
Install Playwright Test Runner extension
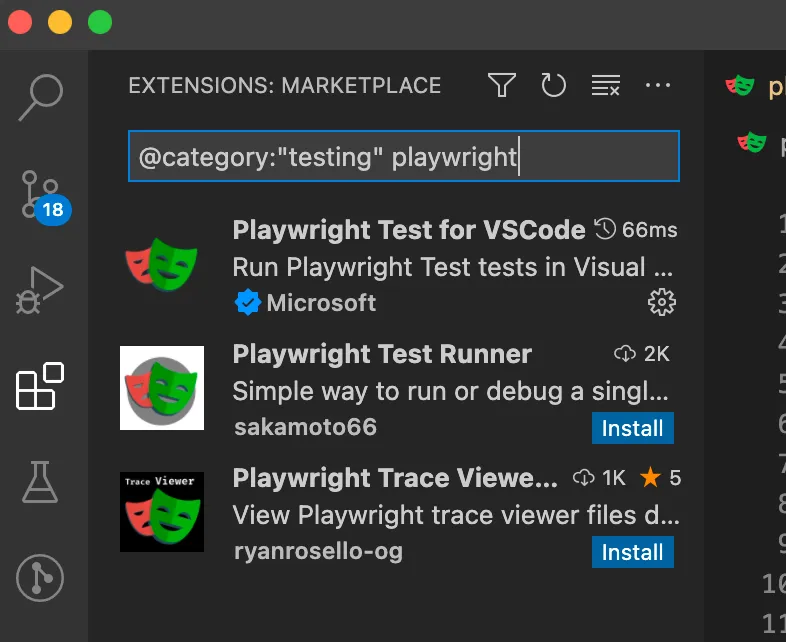[x=632, y=428]
